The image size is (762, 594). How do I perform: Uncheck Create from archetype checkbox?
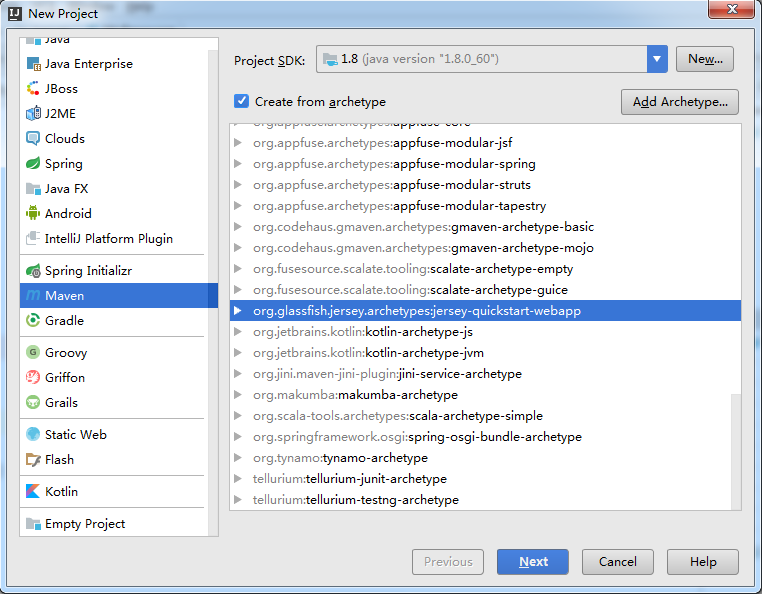pyautogui.click(x=242, y=101)
